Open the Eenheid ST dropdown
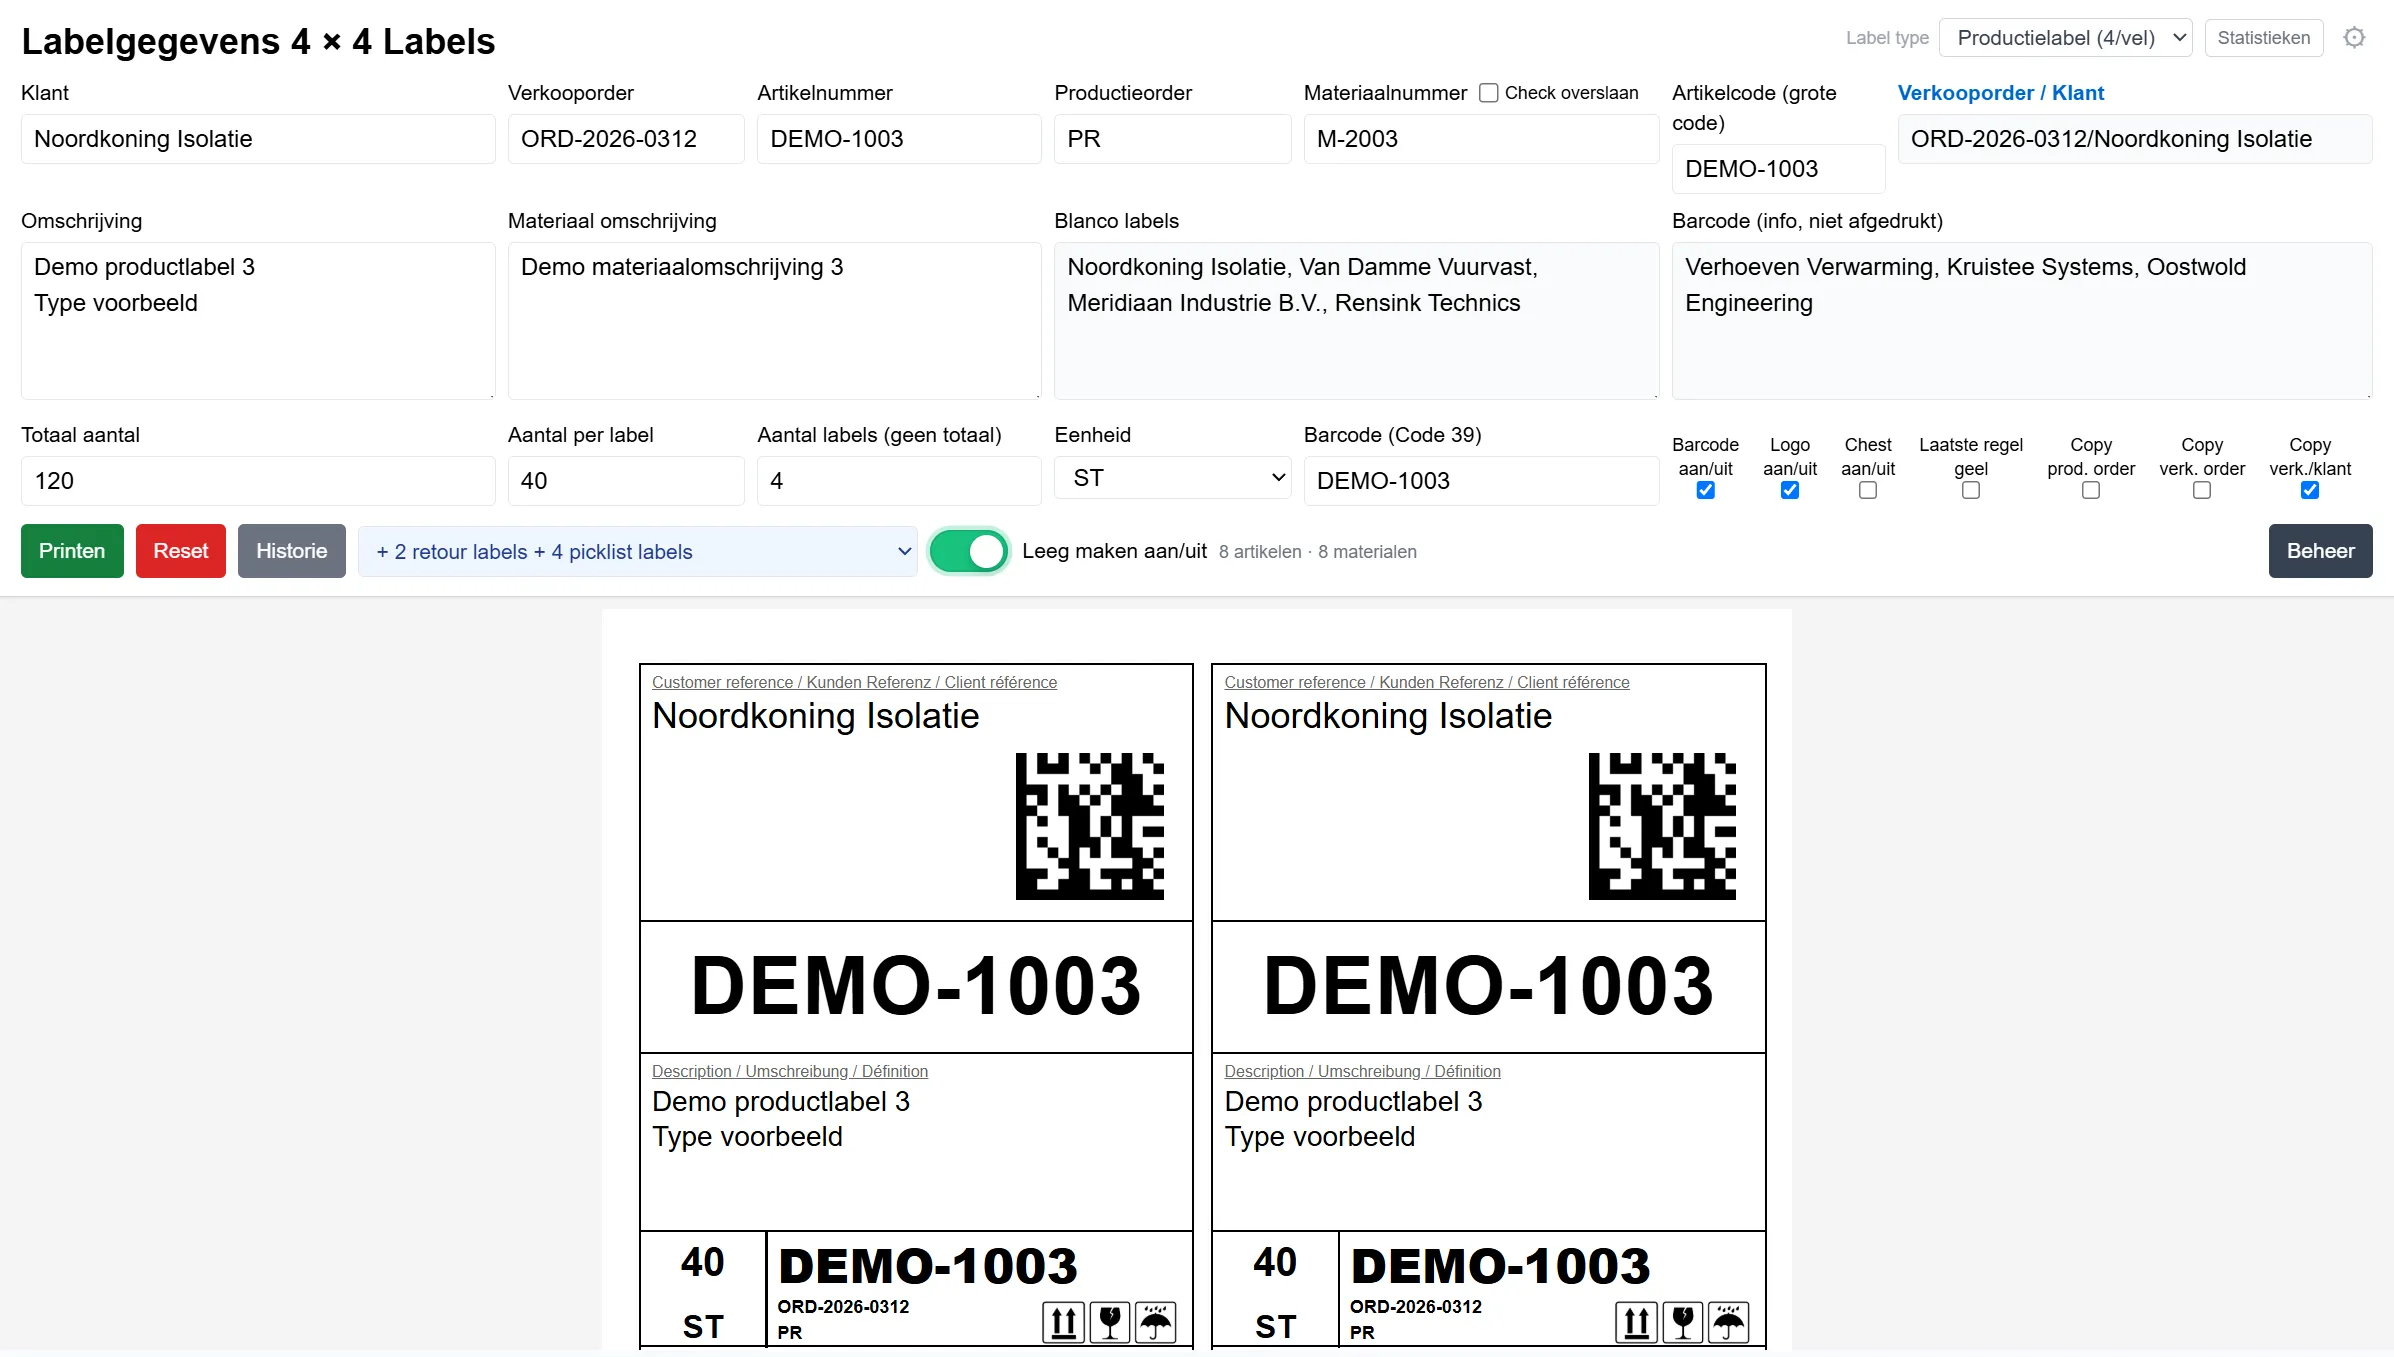2394x1357 pixels. pos(1173,478)
